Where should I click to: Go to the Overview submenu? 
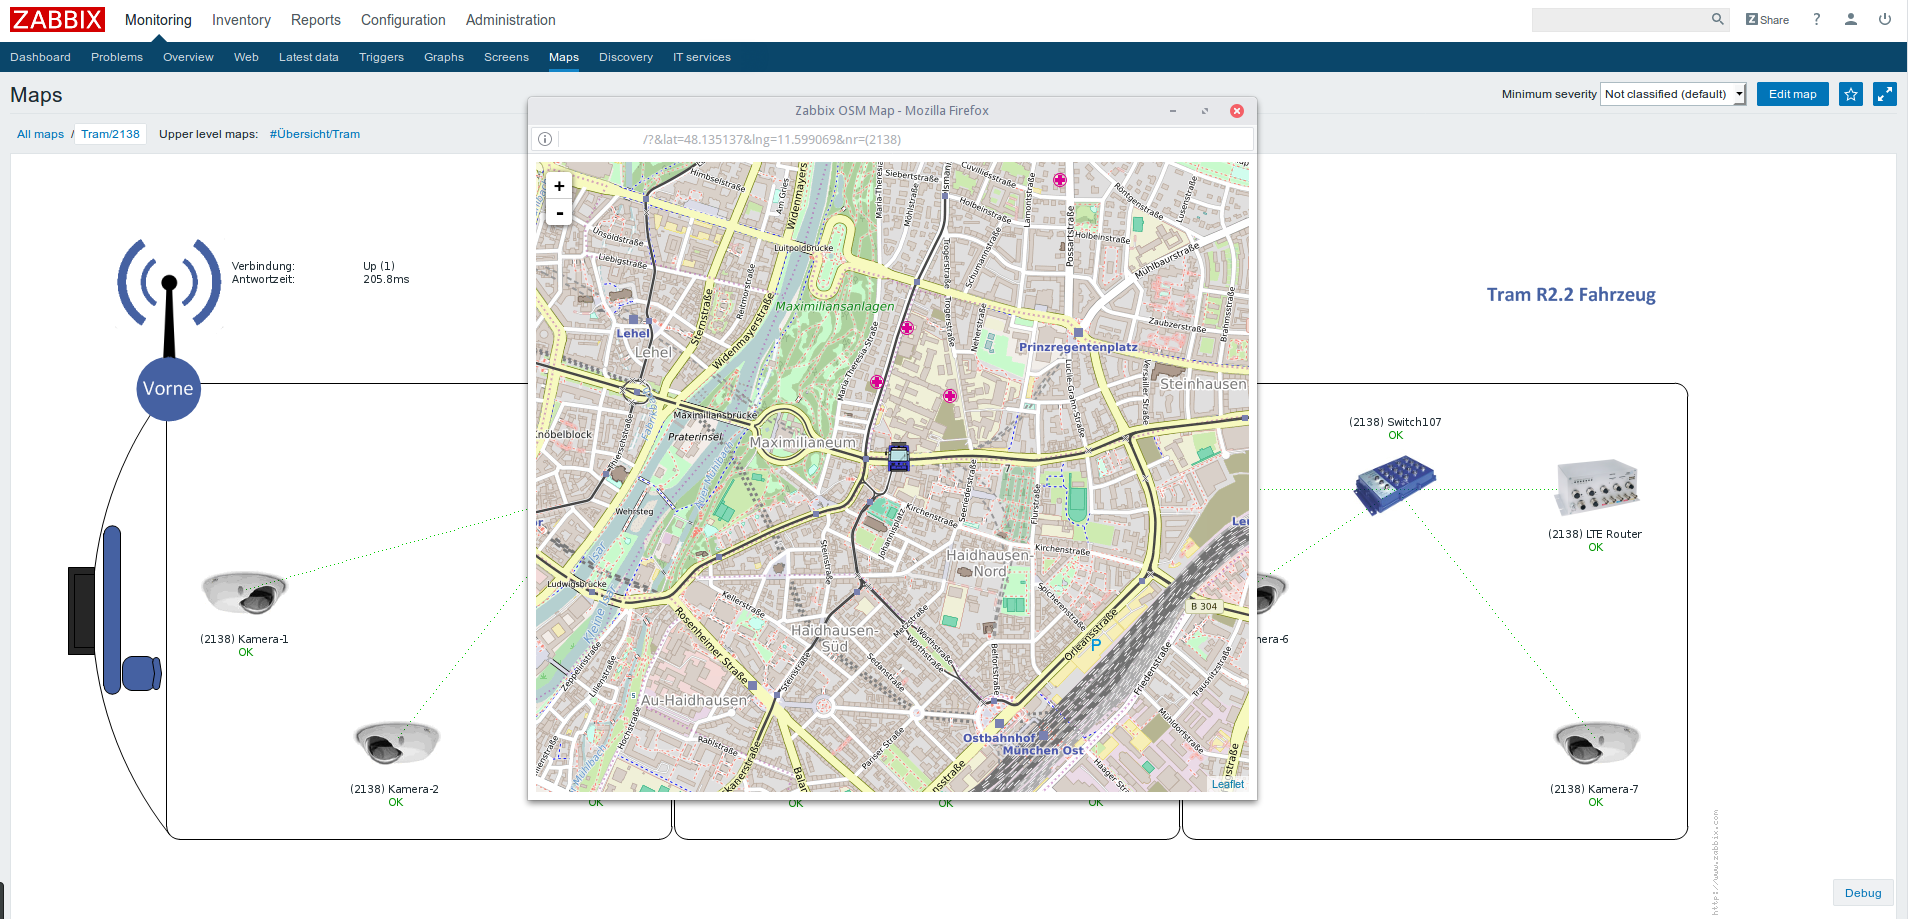click(x=188, y=57)
